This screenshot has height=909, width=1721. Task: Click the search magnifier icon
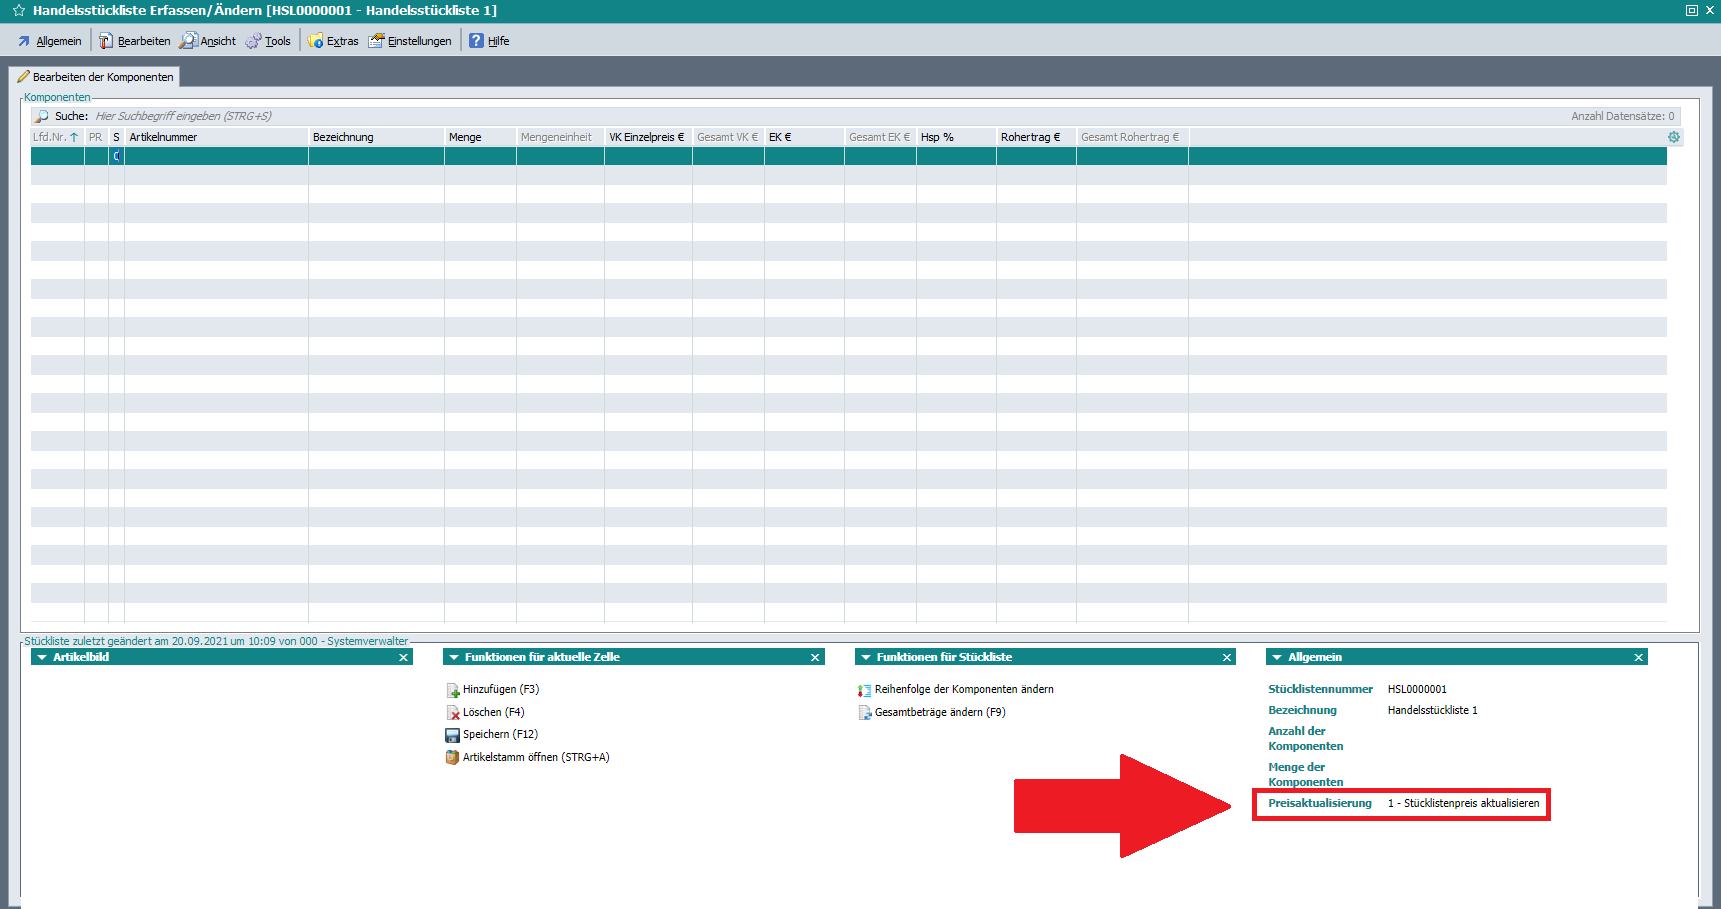point(42,117)
